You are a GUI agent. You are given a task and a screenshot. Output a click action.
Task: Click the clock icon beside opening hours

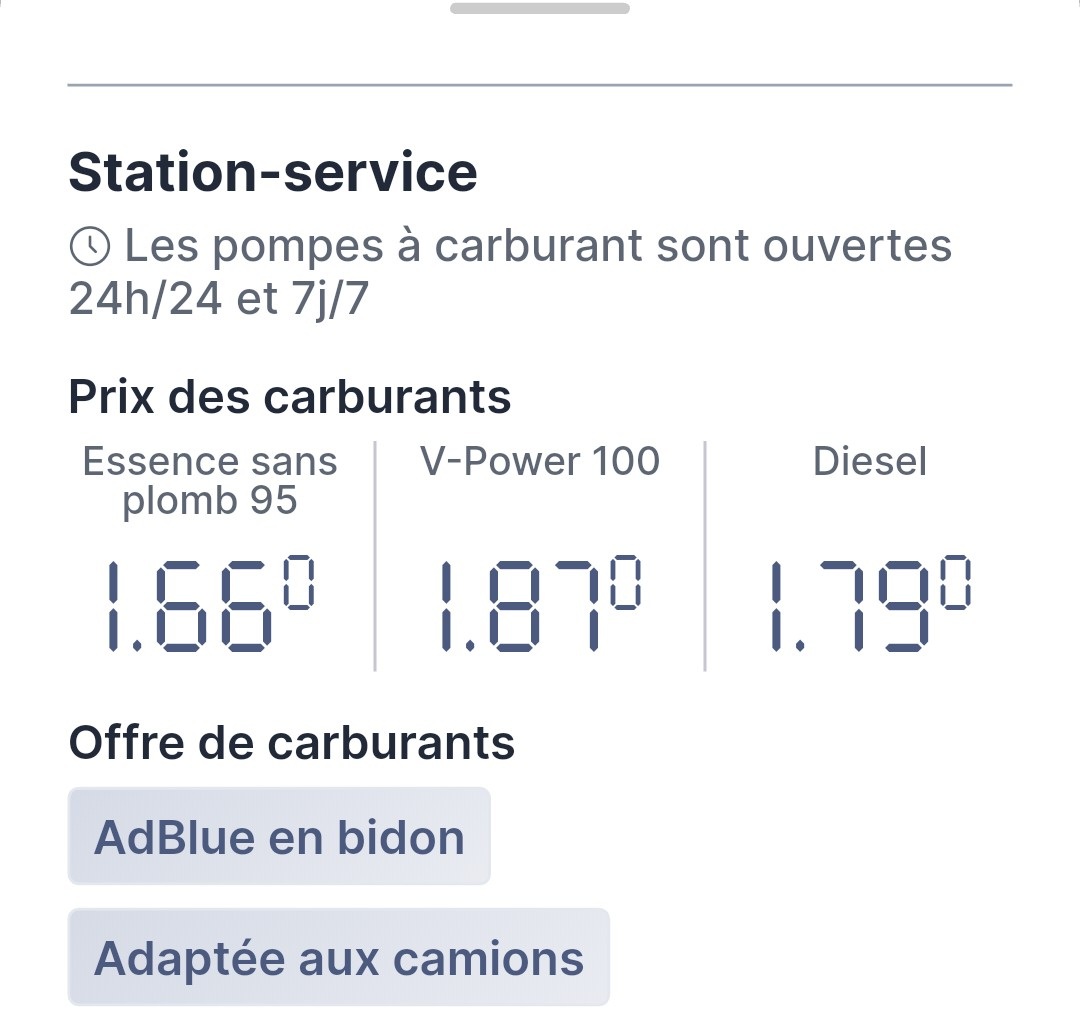(x=90, y=247)
